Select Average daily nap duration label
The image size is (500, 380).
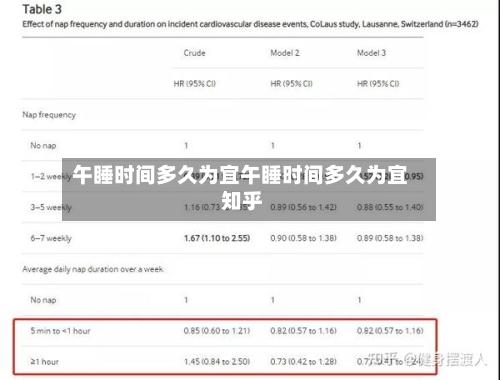click(x=93, y=269)
